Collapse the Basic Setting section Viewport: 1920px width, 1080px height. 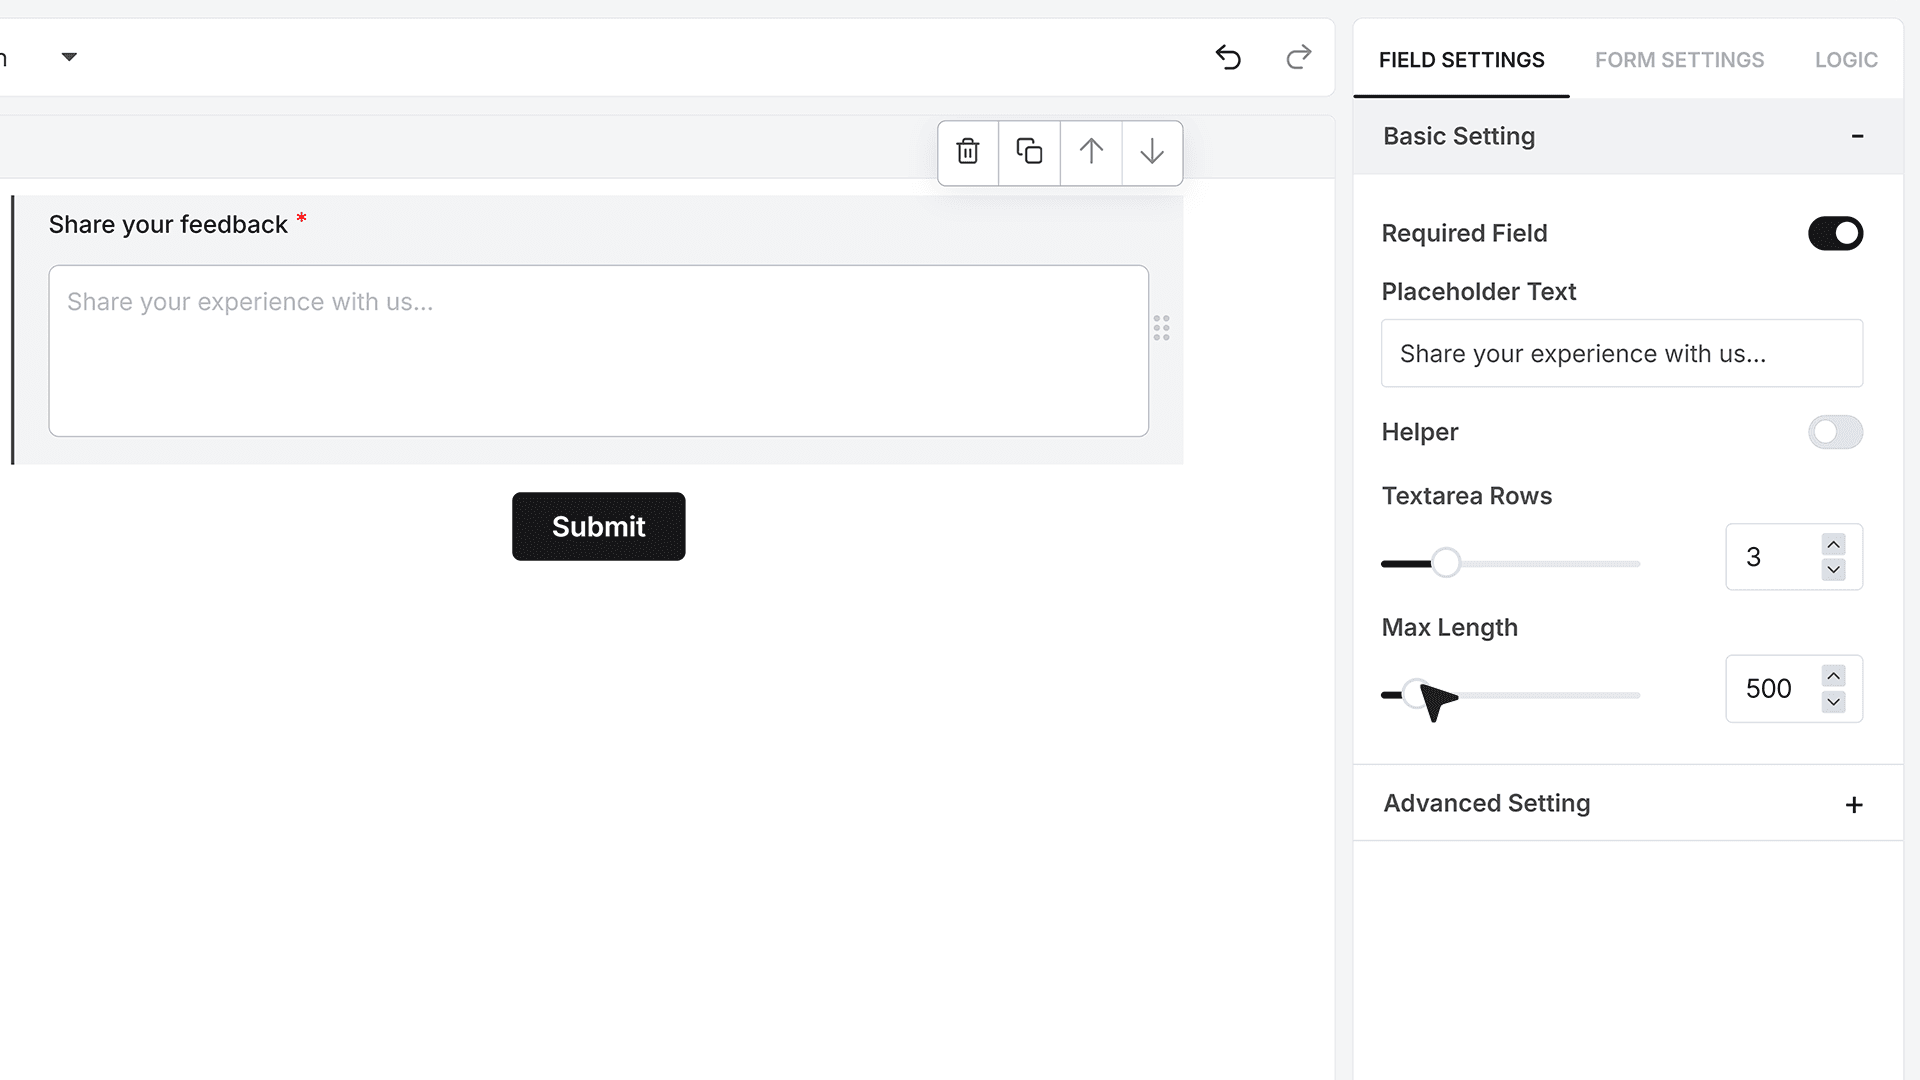pyautogui.click(x=1857, y=136)
